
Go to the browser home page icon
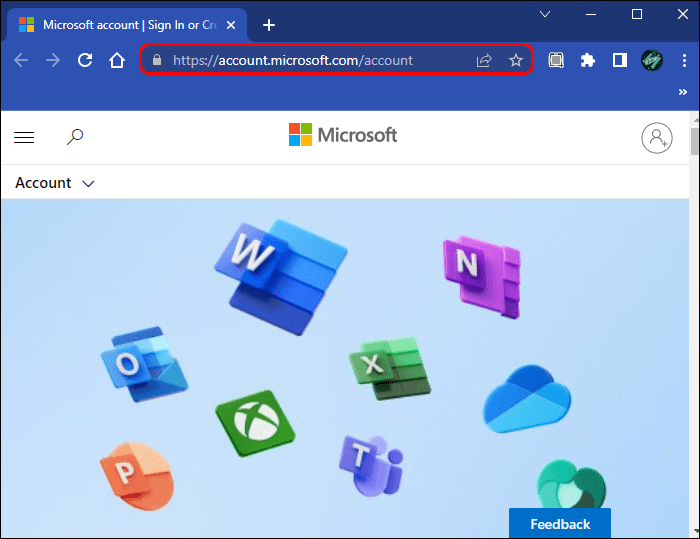[x=117, y=60]
